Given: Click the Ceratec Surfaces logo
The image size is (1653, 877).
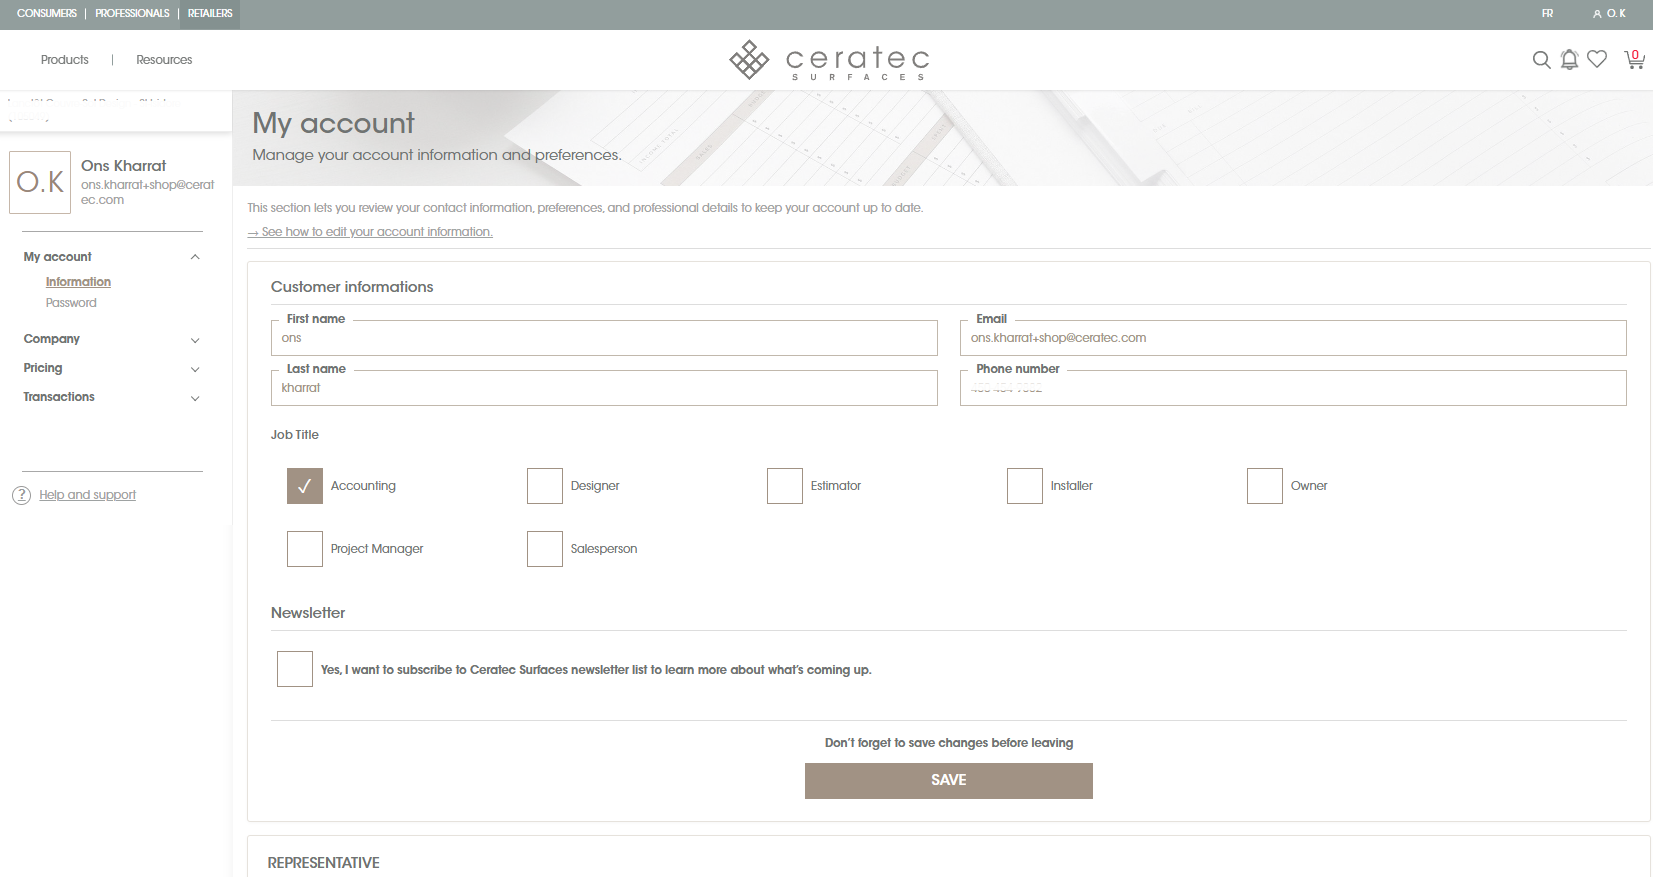Looking at the screenshot, I should (829, 60).
